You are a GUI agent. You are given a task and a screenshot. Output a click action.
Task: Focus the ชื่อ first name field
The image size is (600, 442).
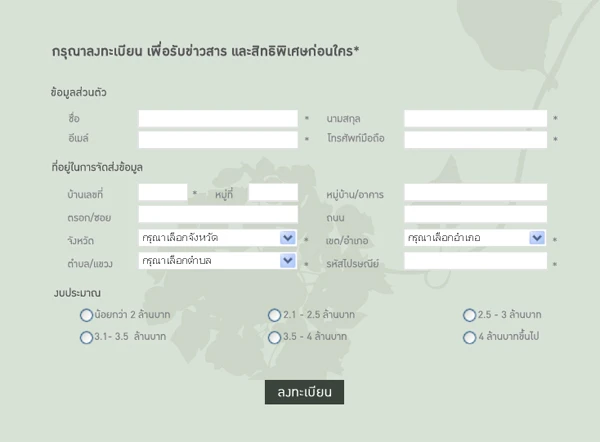tap(218, 118)
